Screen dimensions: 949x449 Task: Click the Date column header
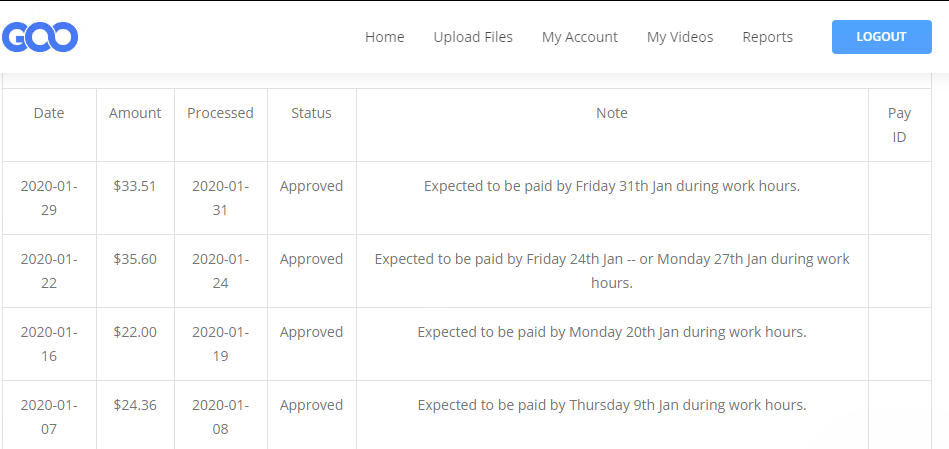(49, 113)
